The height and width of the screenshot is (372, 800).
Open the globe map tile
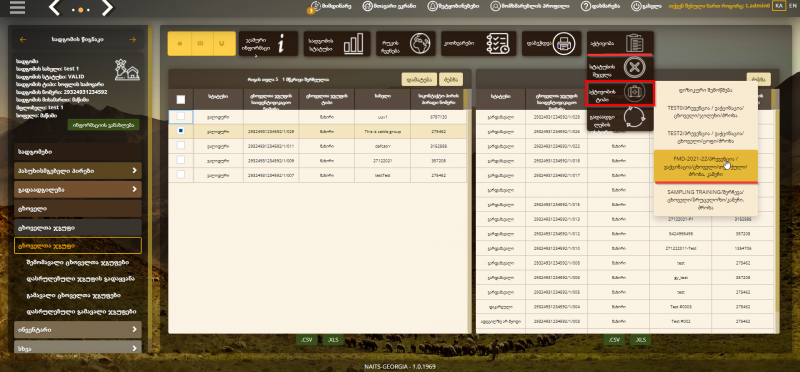[x=406, y=43]
